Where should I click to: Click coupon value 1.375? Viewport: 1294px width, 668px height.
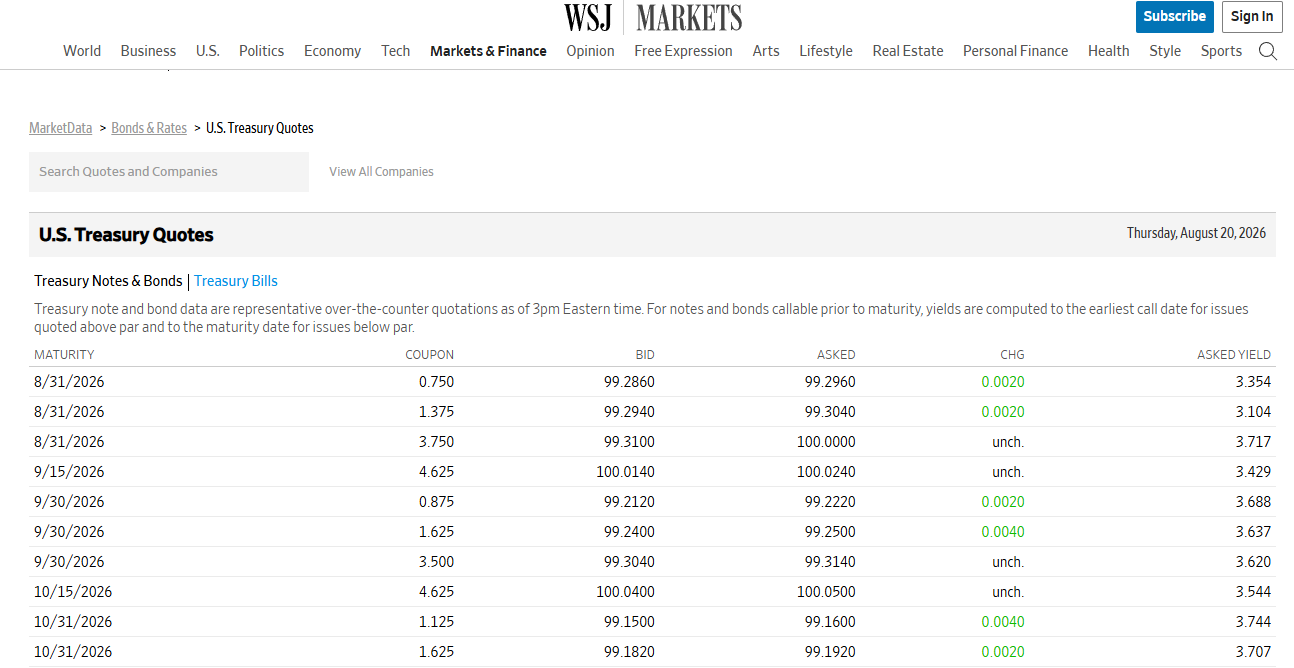[436, 412]
